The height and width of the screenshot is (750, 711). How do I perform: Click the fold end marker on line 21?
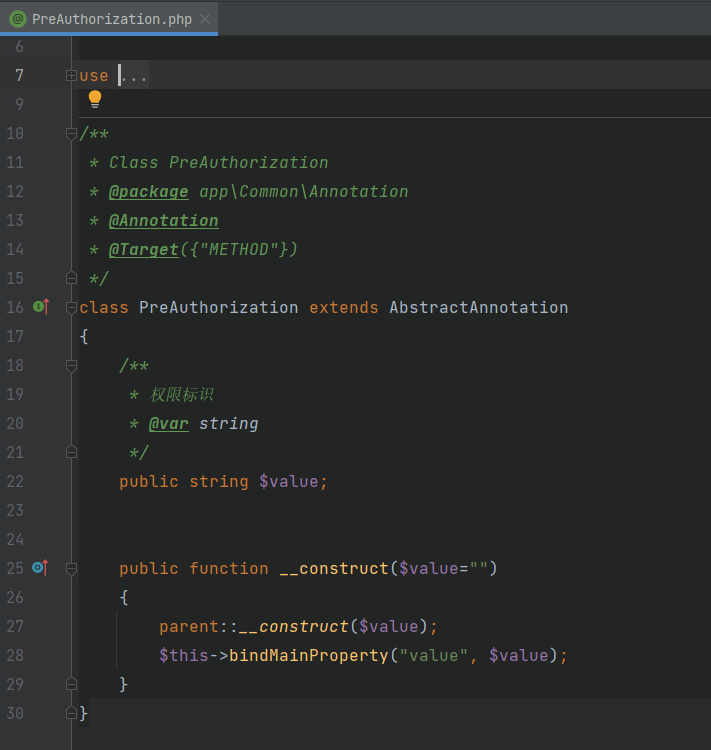(x=71, y=452)
